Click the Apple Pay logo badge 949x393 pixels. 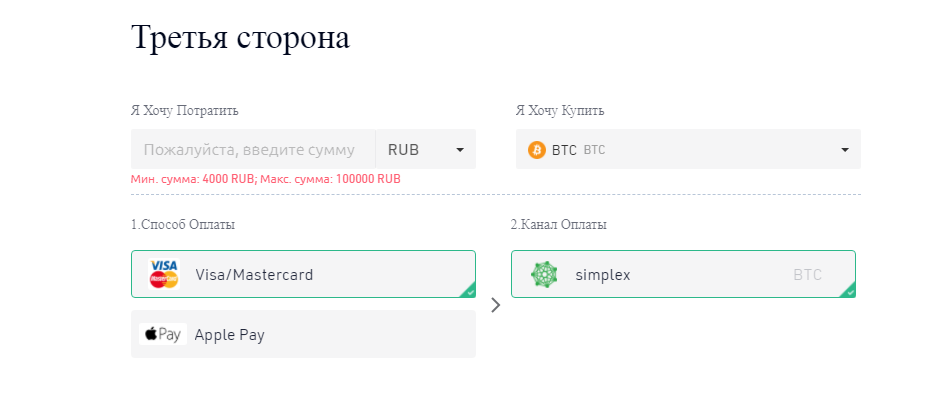point(163,334)
